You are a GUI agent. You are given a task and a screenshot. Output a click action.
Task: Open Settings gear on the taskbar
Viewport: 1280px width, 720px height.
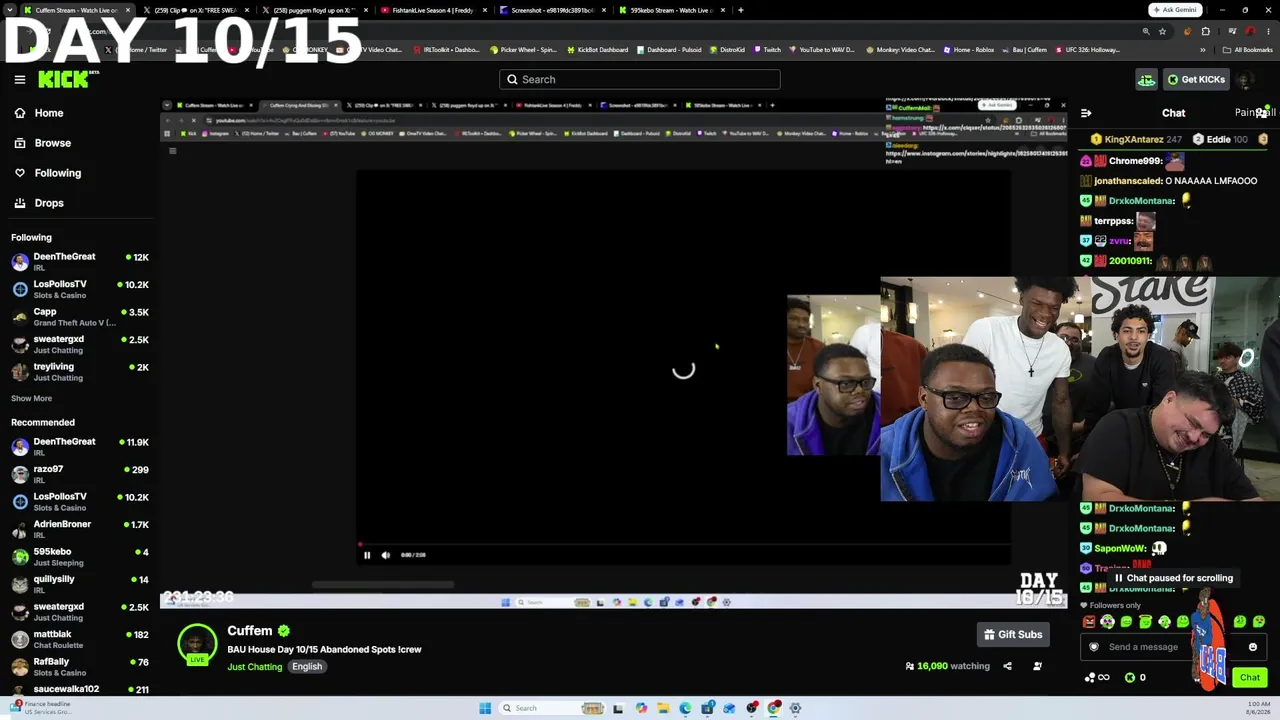796,708
